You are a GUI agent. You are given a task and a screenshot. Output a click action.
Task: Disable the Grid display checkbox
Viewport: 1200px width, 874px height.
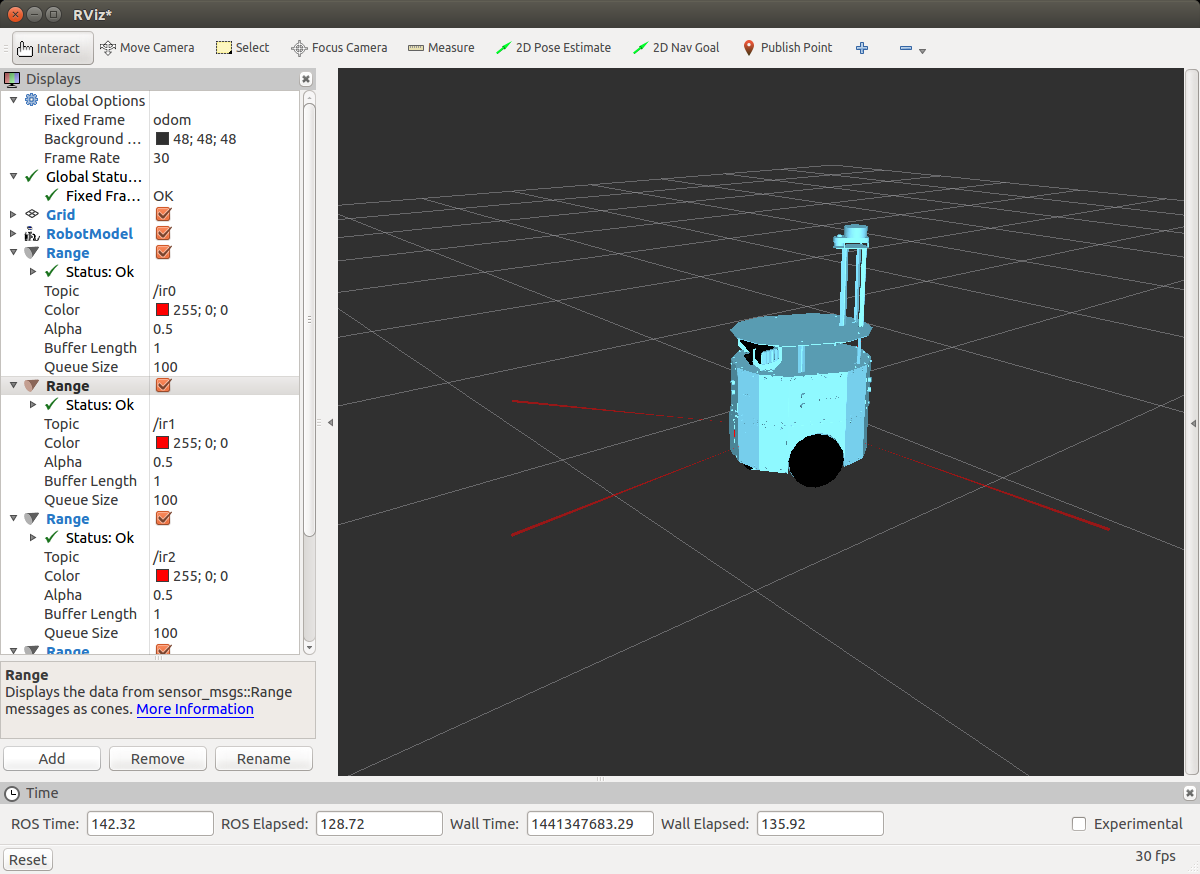(x=164, y=215)
